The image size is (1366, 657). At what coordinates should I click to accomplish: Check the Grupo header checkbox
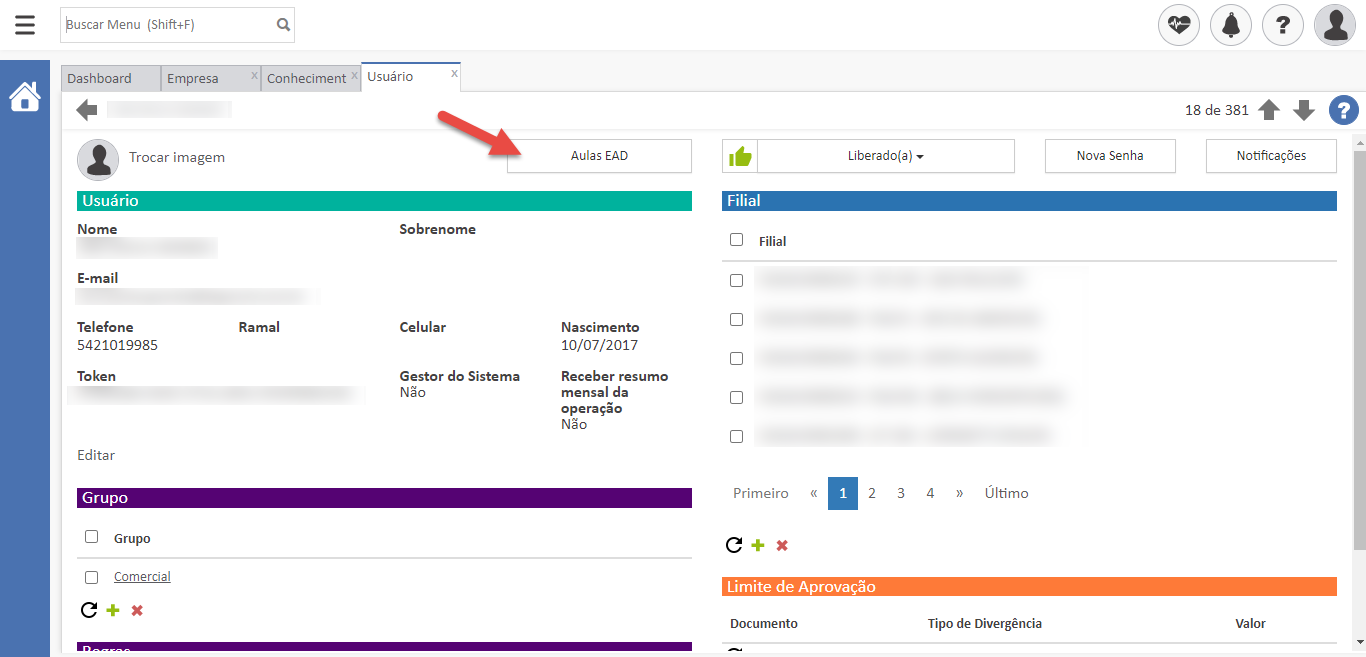coord(92,537)
